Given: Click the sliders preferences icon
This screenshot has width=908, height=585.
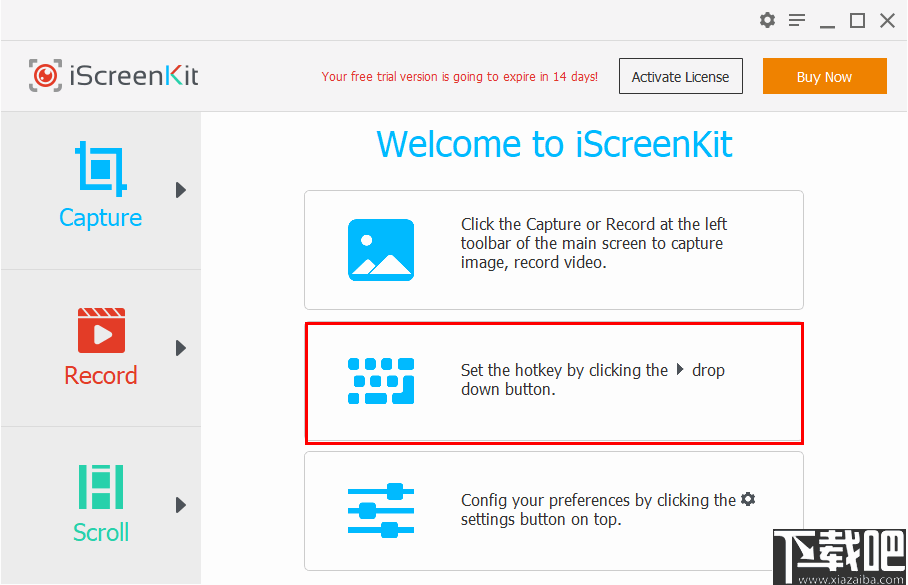Looking at the screenshot, I should click(381, 511).
